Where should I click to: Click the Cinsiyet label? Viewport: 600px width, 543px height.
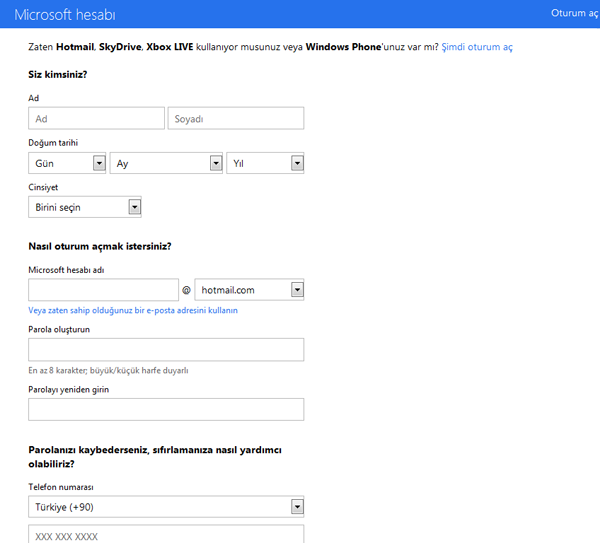pyautogui.click(x=43, y=187)
